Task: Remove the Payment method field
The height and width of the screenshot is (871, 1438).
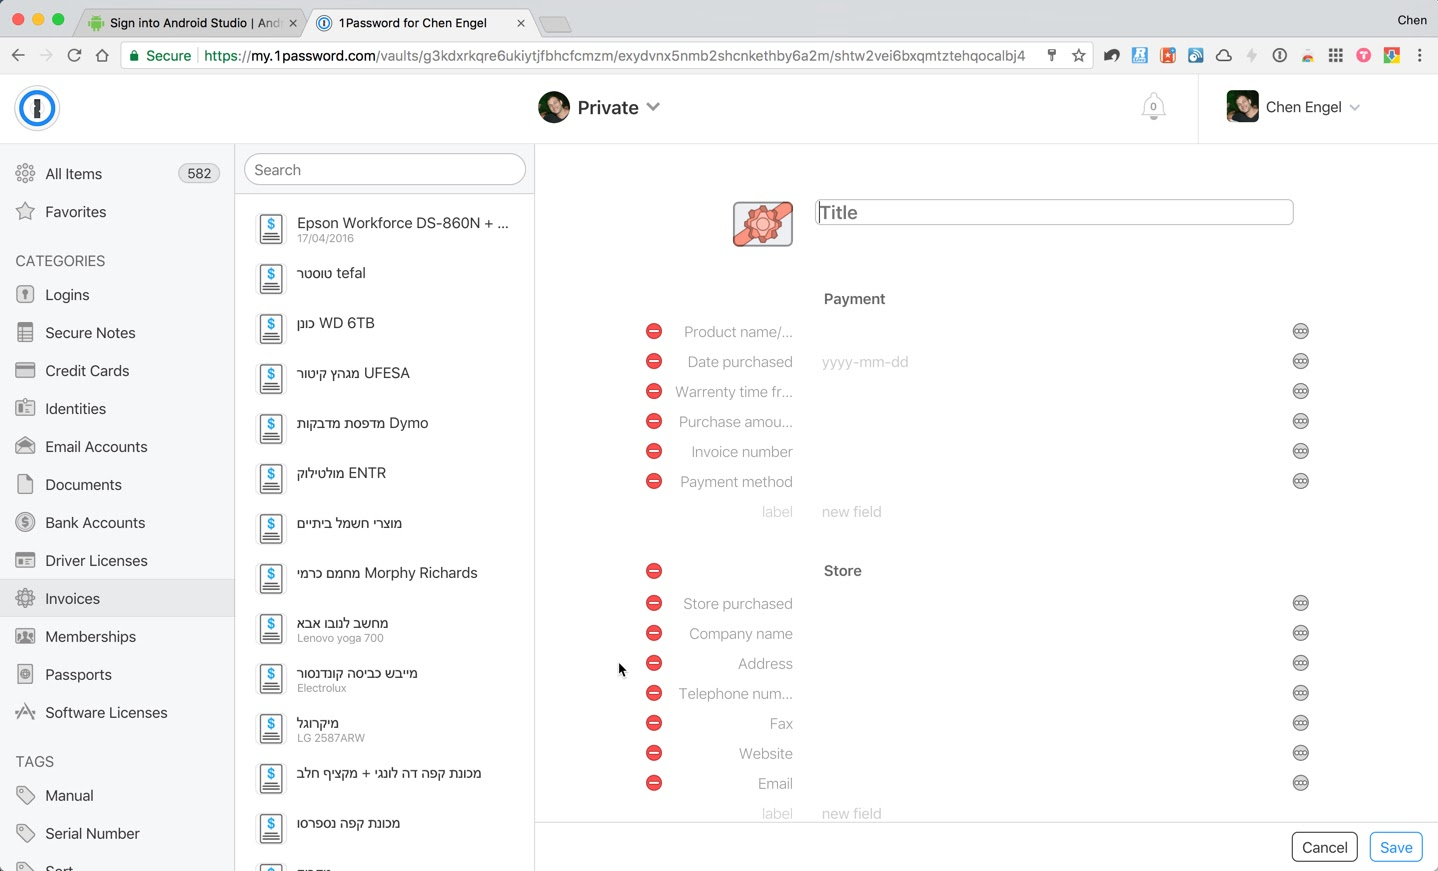Action: point(654,481)
